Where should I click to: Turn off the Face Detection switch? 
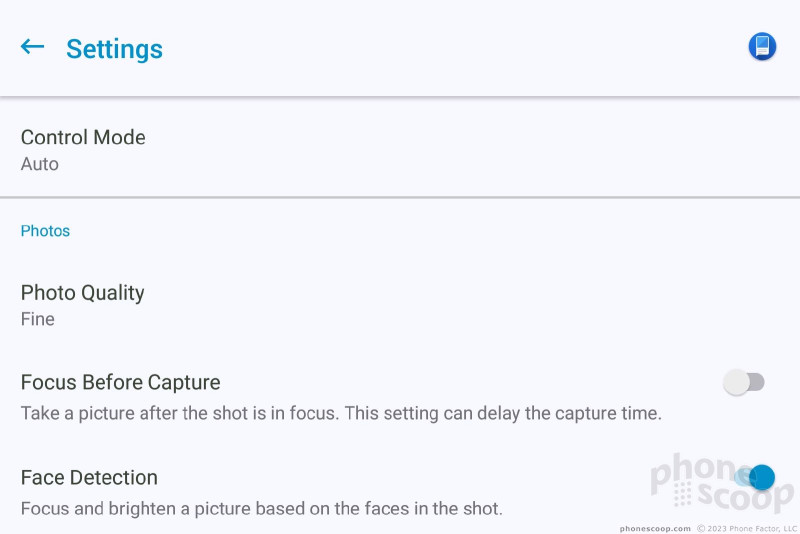pos(755,477)
